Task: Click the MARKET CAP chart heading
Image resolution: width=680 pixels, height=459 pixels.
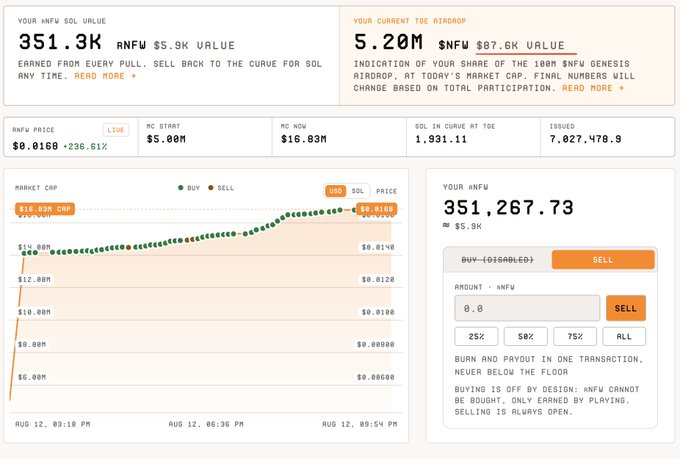Action: coord(36,188)
